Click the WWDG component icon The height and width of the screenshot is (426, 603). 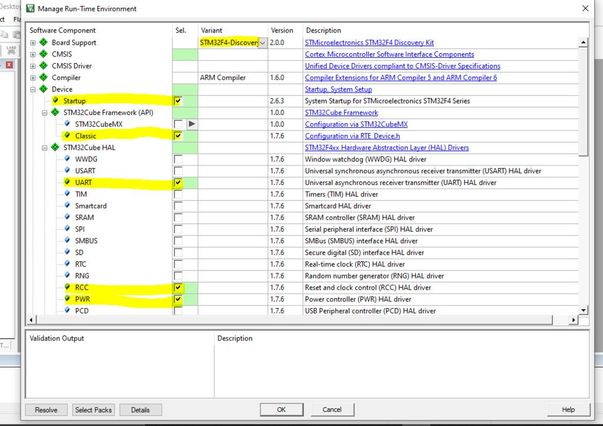(x=67, y=159)
